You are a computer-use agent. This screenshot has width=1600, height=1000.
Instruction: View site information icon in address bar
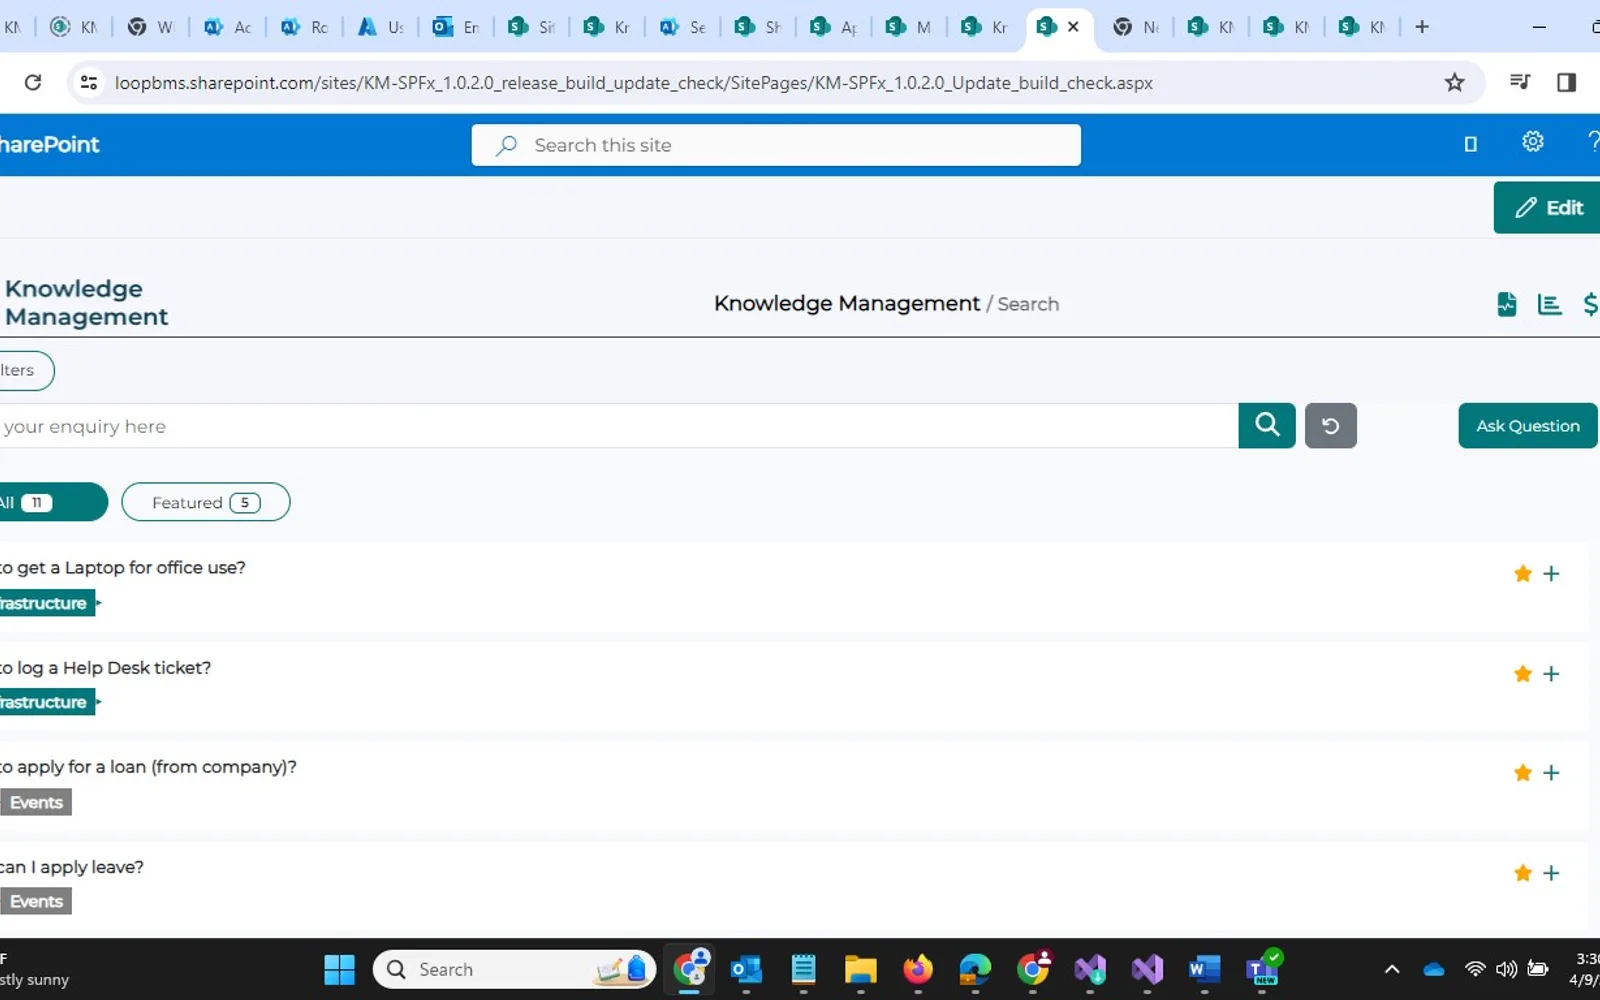[x=89, y=83]
